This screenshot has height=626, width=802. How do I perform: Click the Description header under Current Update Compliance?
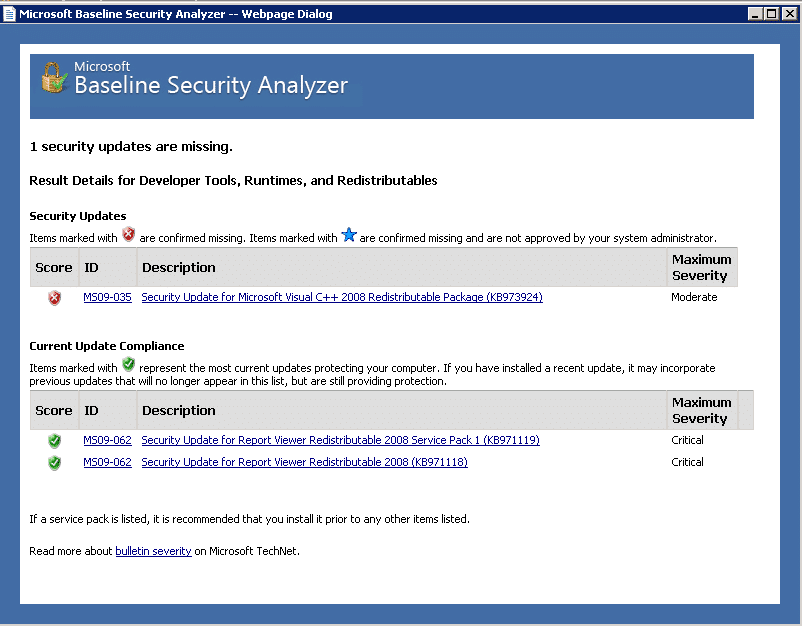click(x=178, y=410)
